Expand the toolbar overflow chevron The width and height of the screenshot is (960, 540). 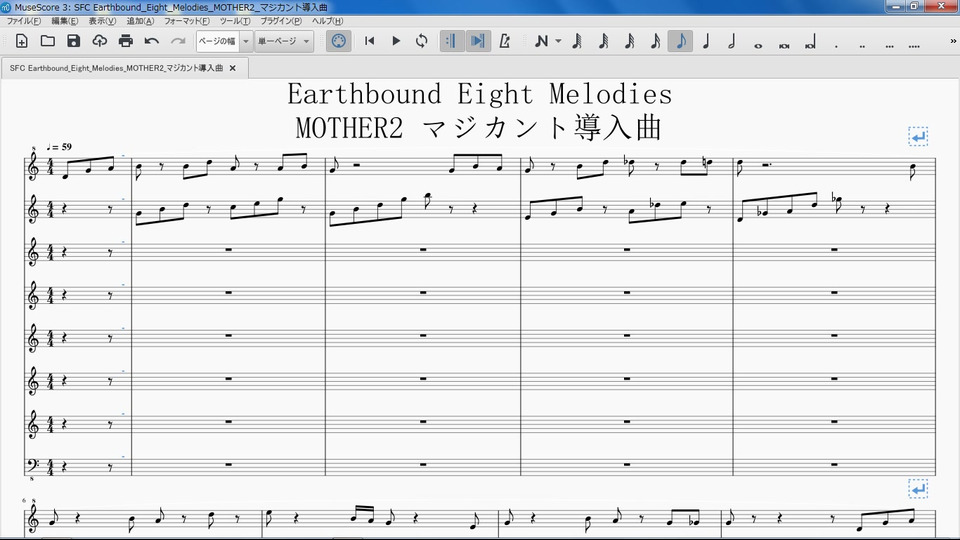point(953,41)
